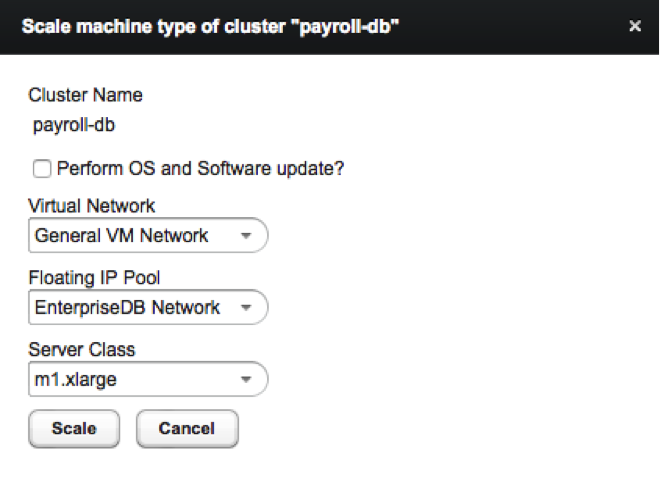The width and height of the screenshot is (660, 479).
Task: Click the arrow beside EnterpriseDB Network
Action: (245, 308)
